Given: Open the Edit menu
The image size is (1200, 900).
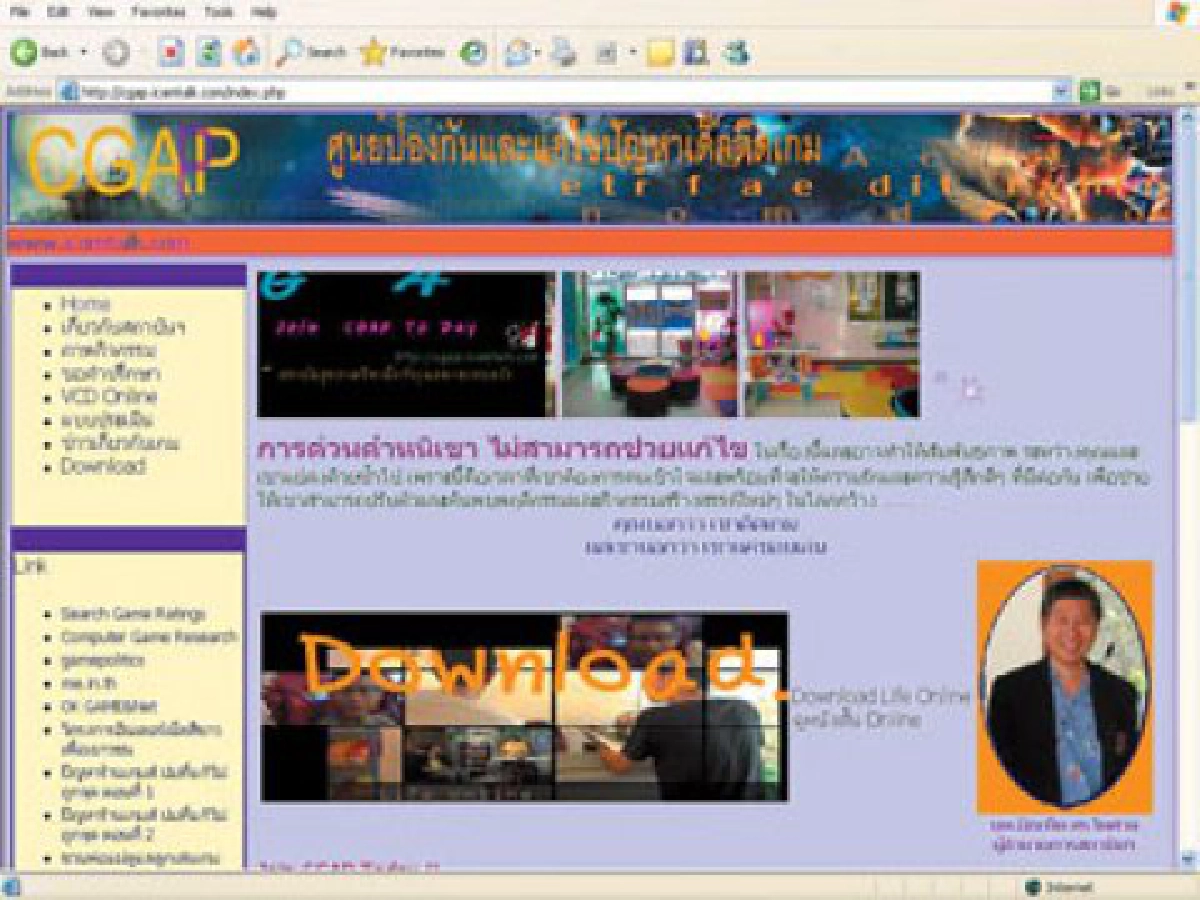Looking at the screenshot, I should click(57, 13).
